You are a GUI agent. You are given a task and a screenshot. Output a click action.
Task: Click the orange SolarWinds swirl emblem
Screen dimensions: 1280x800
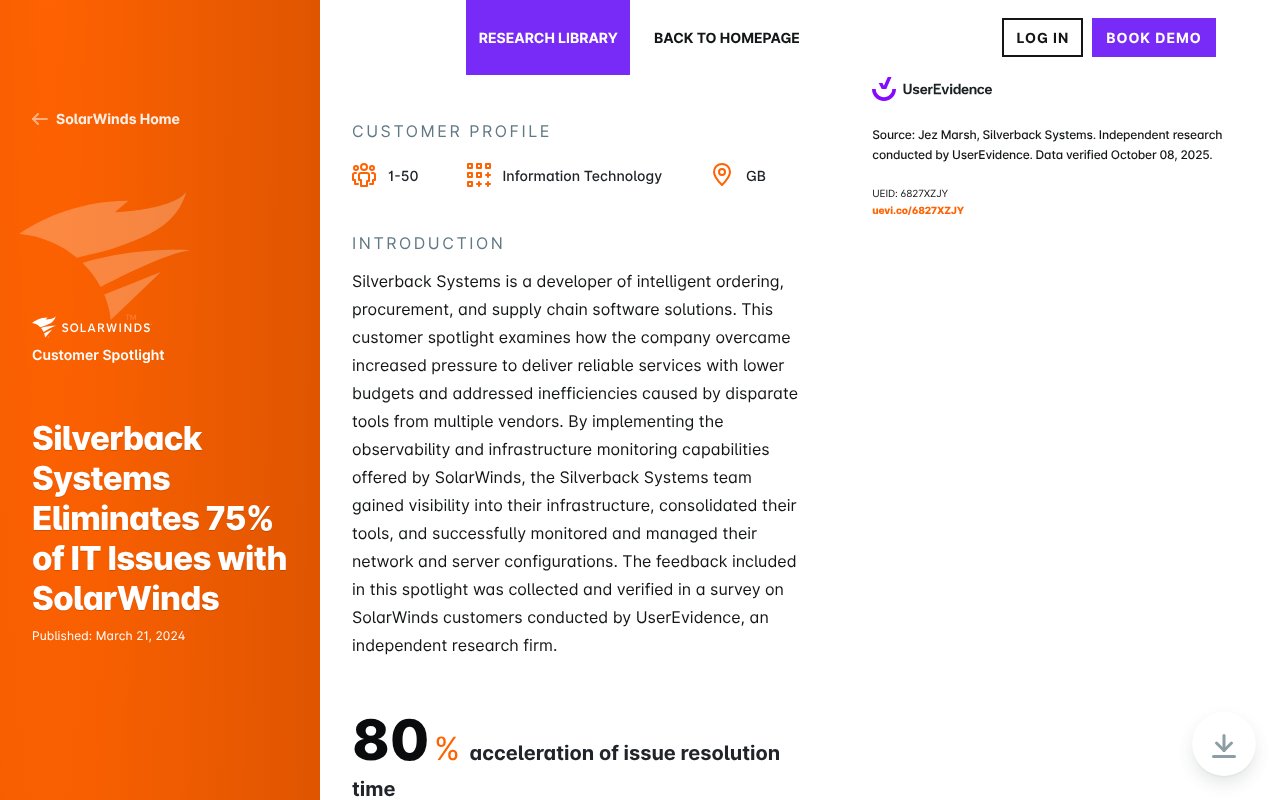(x=105, y=255)
